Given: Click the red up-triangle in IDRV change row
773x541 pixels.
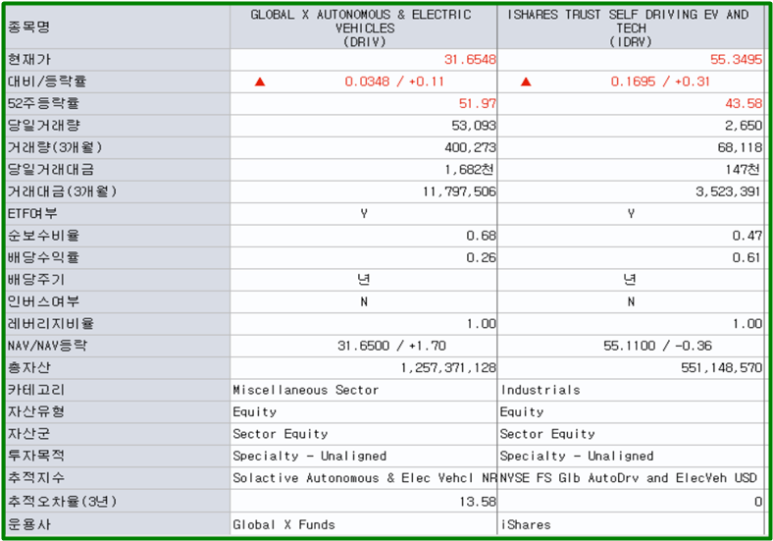Looking at the screenshot, I should click(x=526, y=82).
